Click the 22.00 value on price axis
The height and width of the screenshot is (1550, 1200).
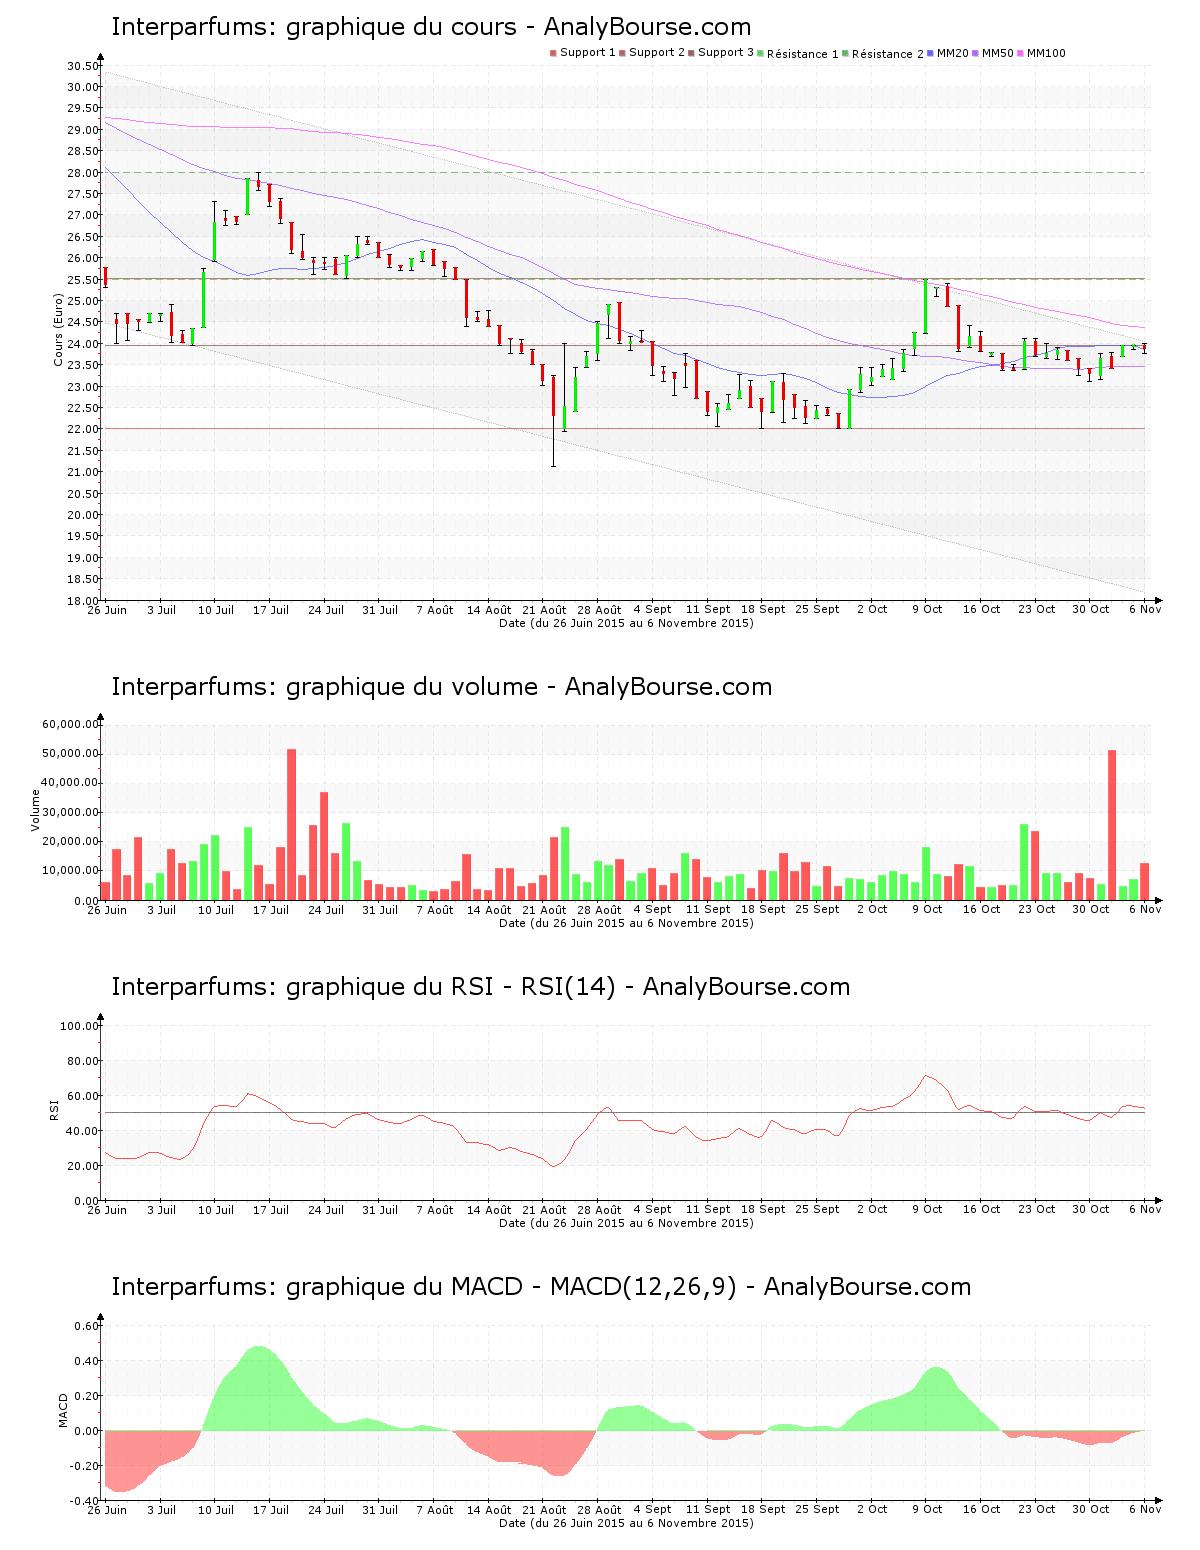click(83, 430)
